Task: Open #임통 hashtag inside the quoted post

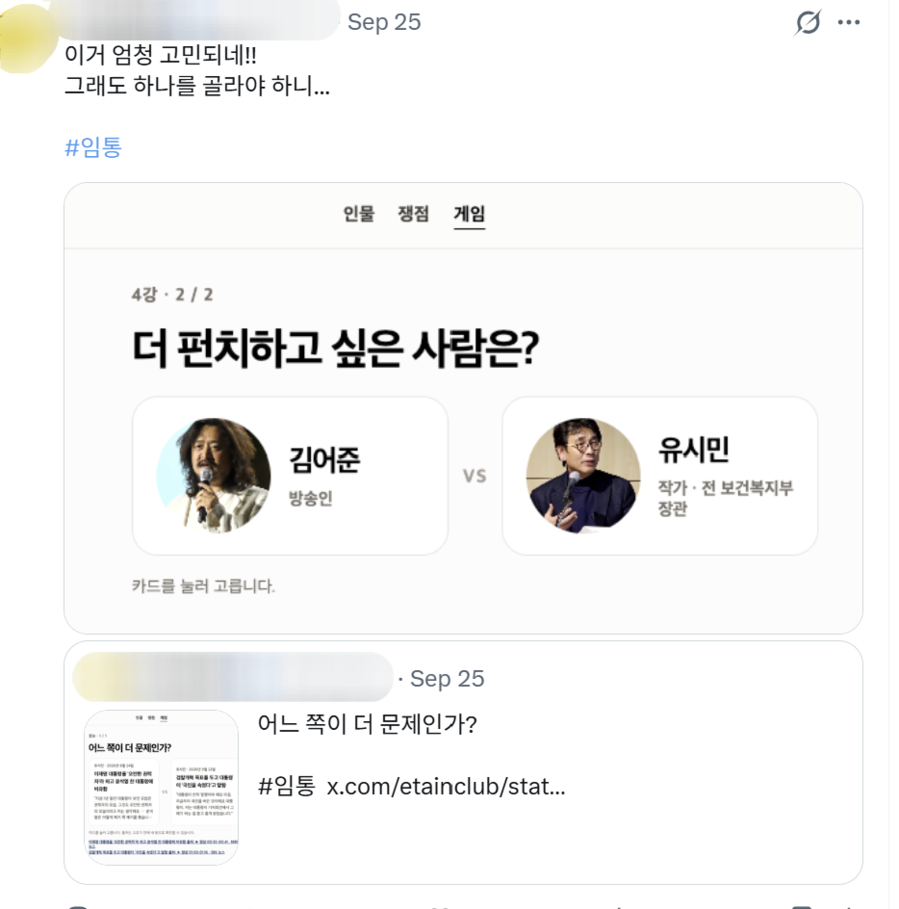Action: [x=286, y=787]
